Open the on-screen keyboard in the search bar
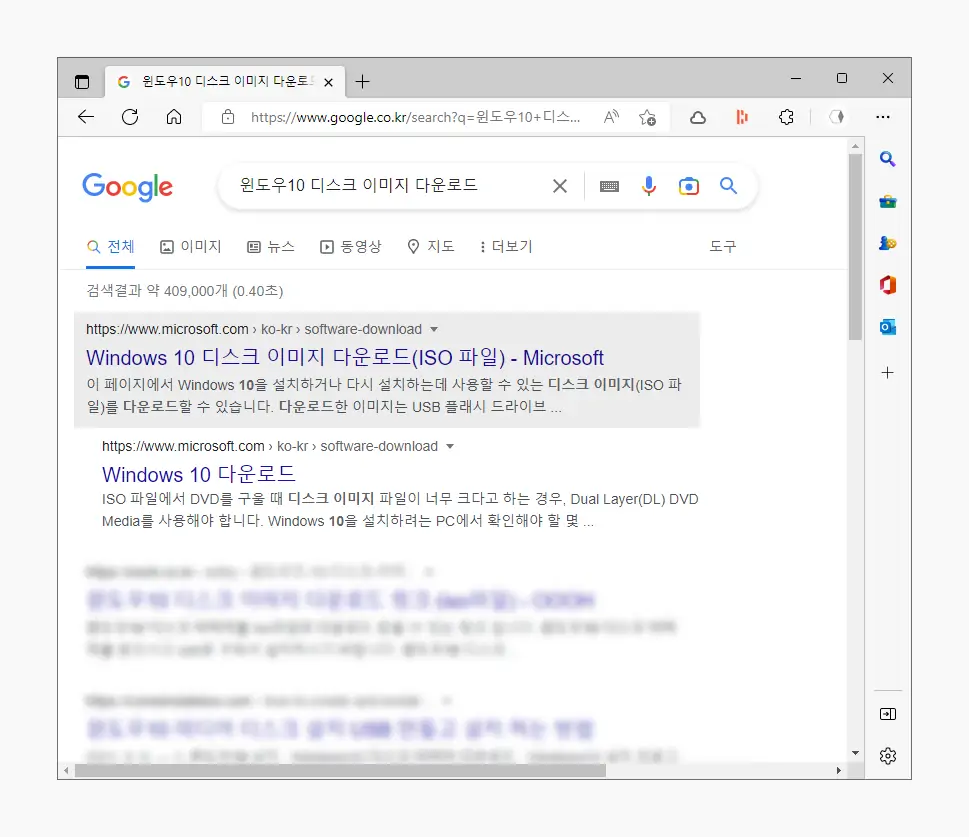 pyautogui.click(x=609, y=186)
